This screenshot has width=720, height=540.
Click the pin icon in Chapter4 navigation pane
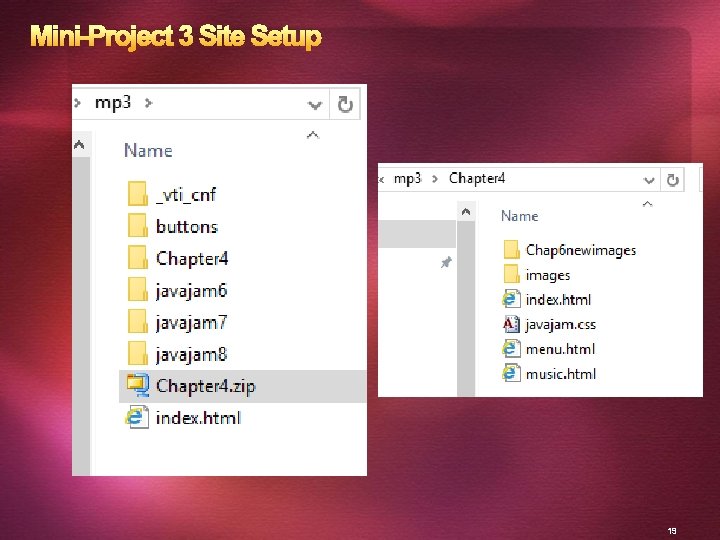click(x=446, y=262)
